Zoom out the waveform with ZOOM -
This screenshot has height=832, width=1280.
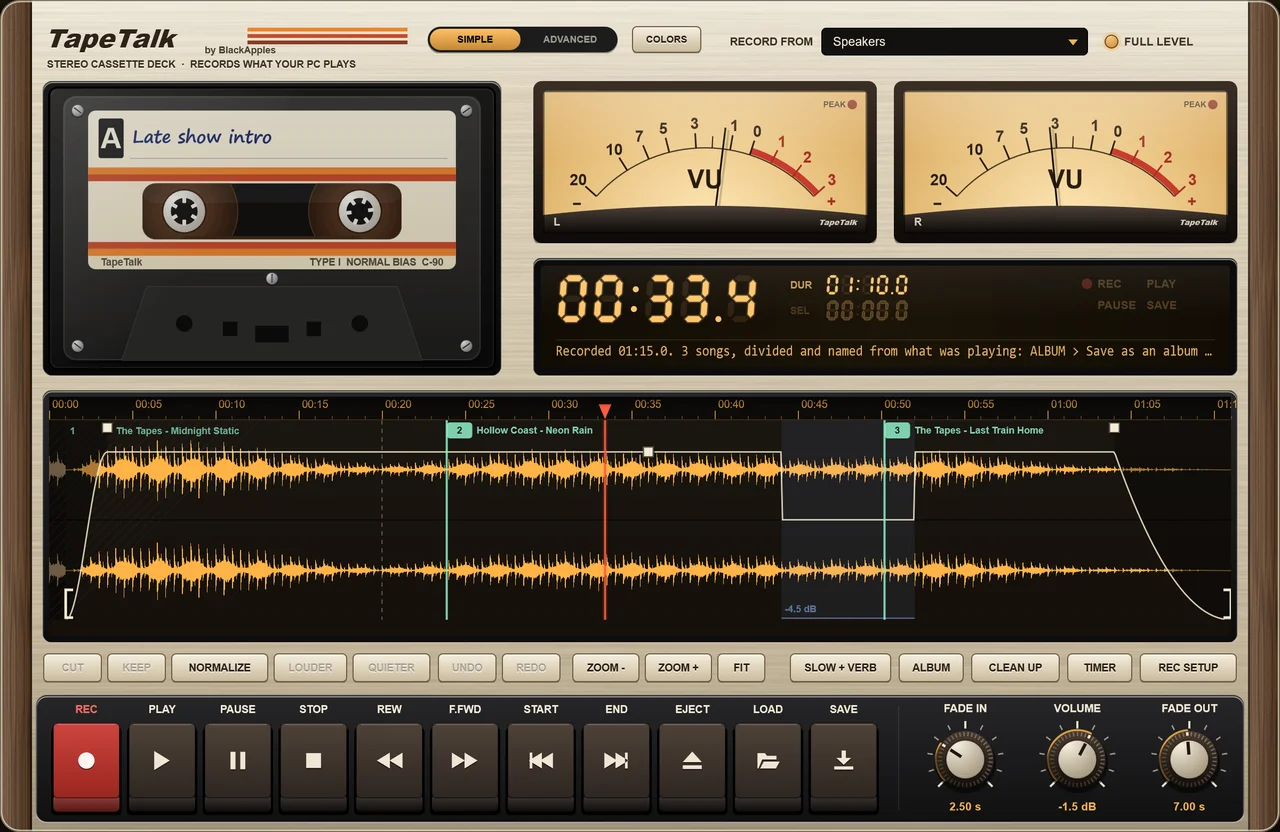point(606,667)
